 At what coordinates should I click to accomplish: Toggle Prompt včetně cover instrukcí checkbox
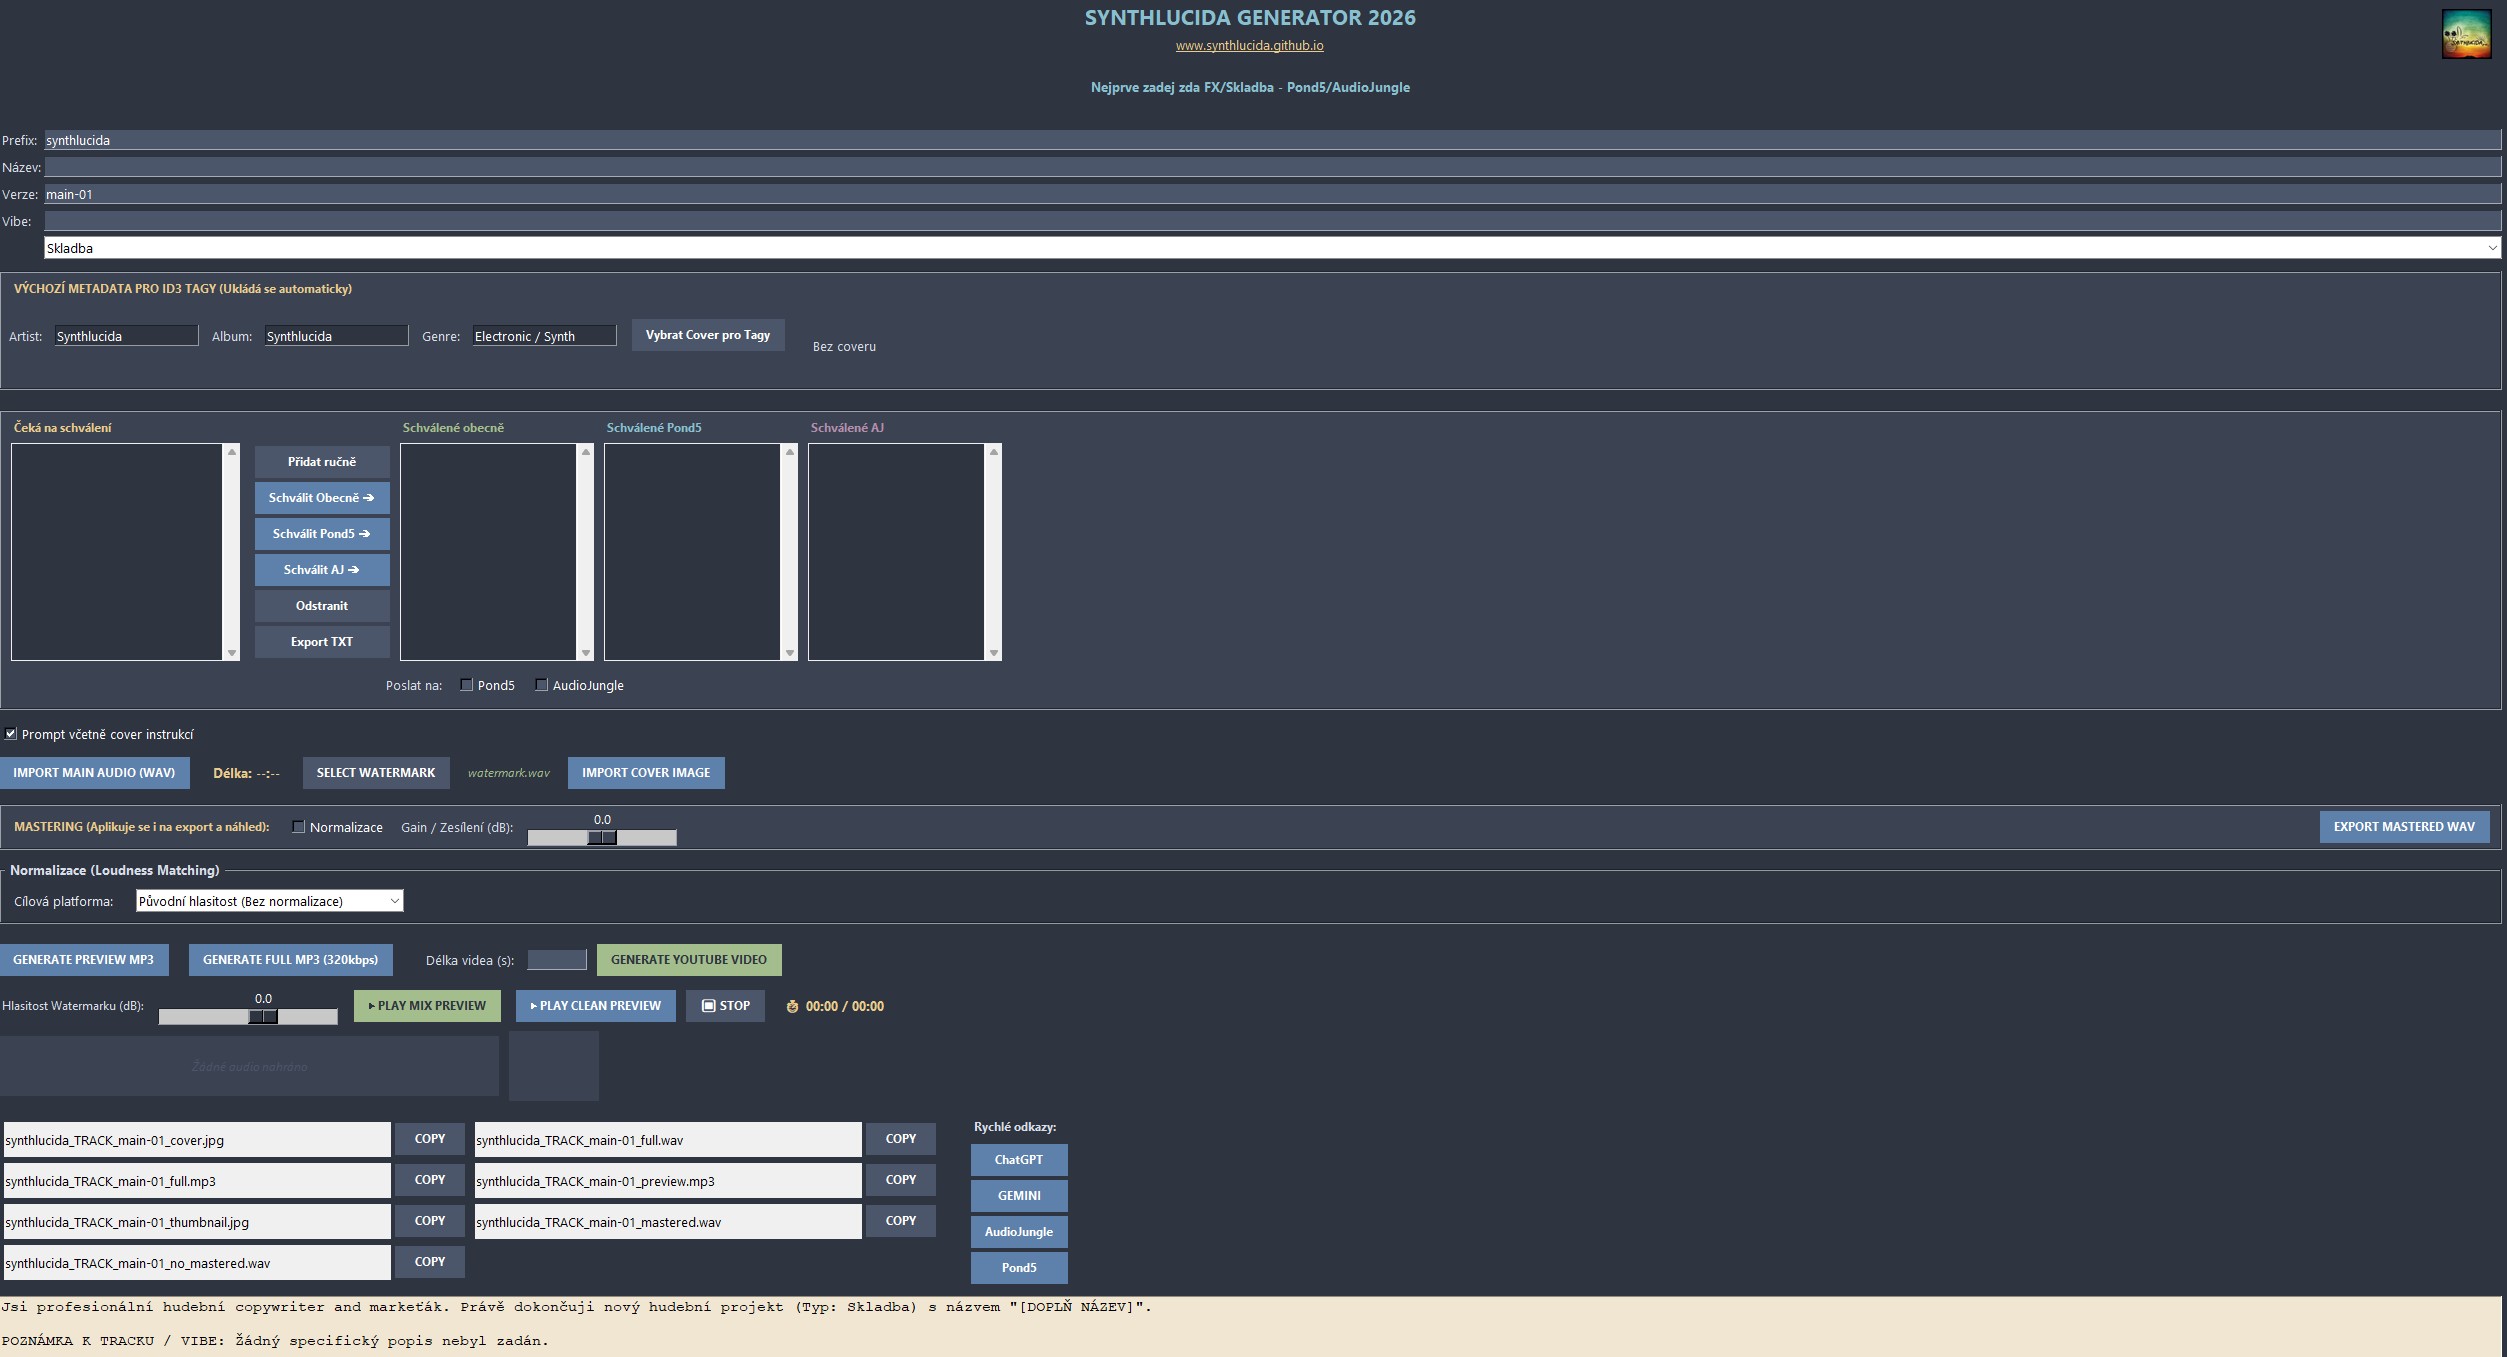pyautogui.click(x=10, y=734)
